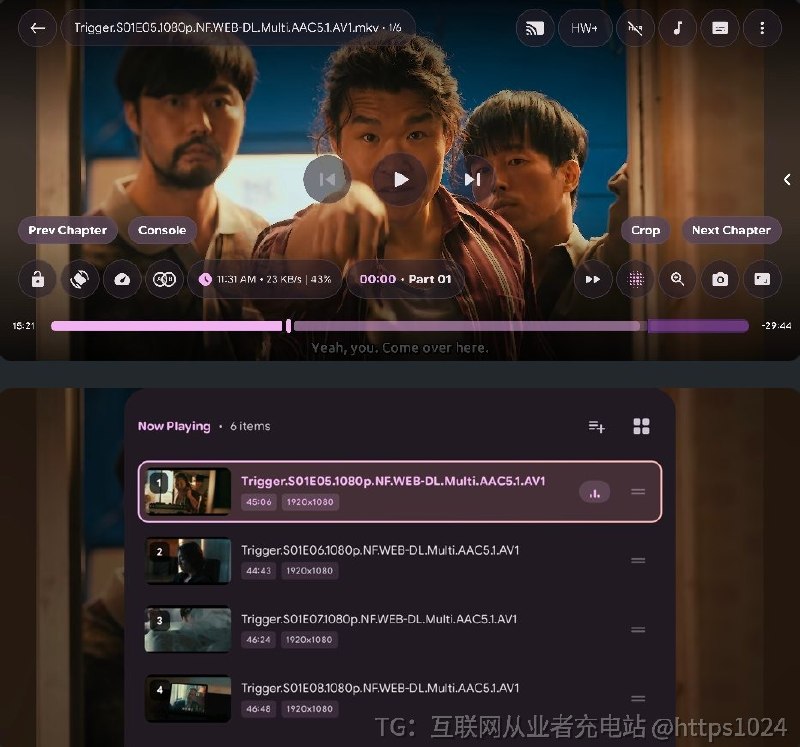The width and height of the screenshot is (800, 747).
Task: Skip to the next video
Action: click(x=472, y=179)
